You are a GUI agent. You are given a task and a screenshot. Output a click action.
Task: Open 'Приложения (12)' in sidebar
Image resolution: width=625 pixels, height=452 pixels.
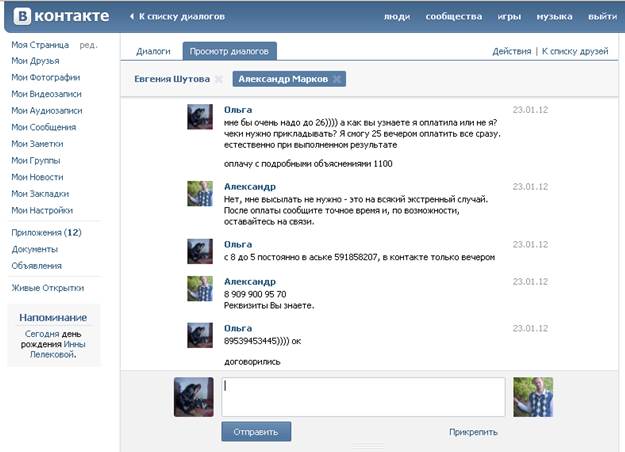46,232
